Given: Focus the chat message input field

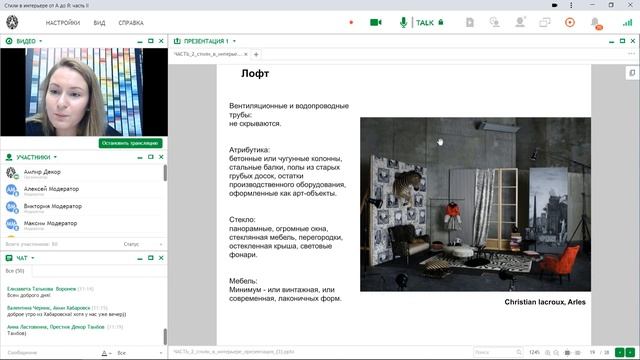Looking at the screenshot, I should (x=51, y=353).
